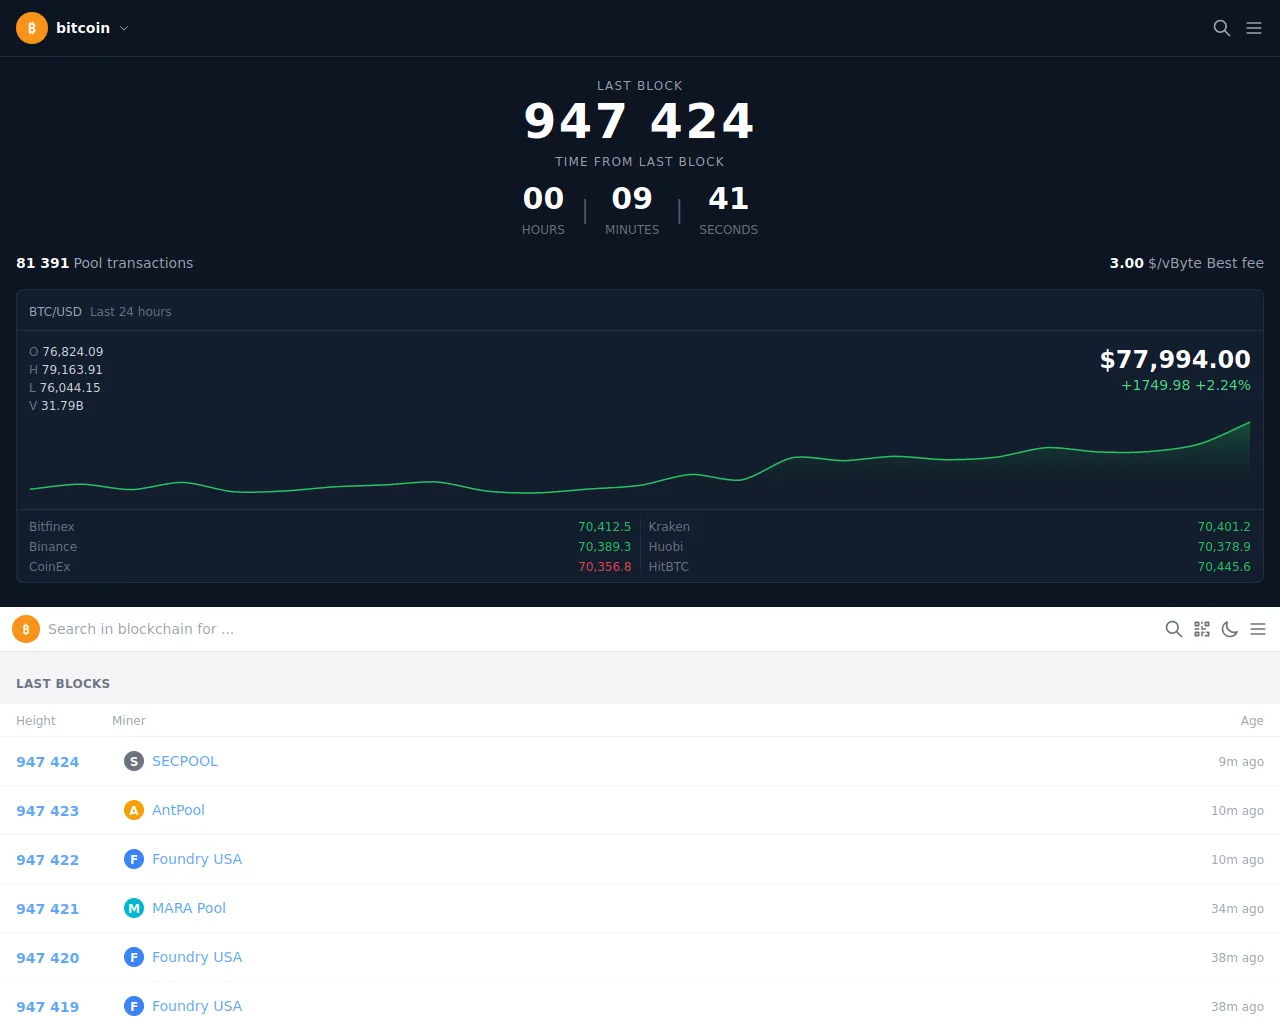Click the Height column header
Viewport: 1280px width, 1024px height.
(x=36, y=721)
